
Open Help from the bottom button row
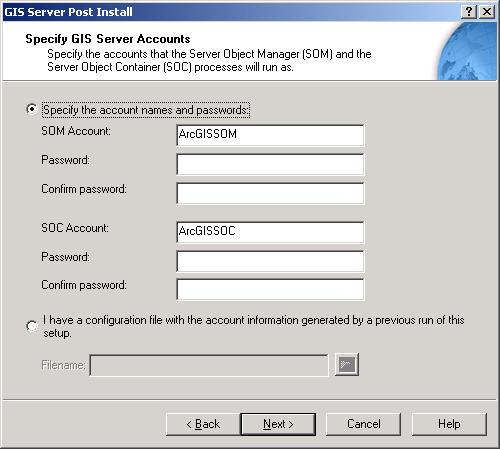click(x=449, y=424)
